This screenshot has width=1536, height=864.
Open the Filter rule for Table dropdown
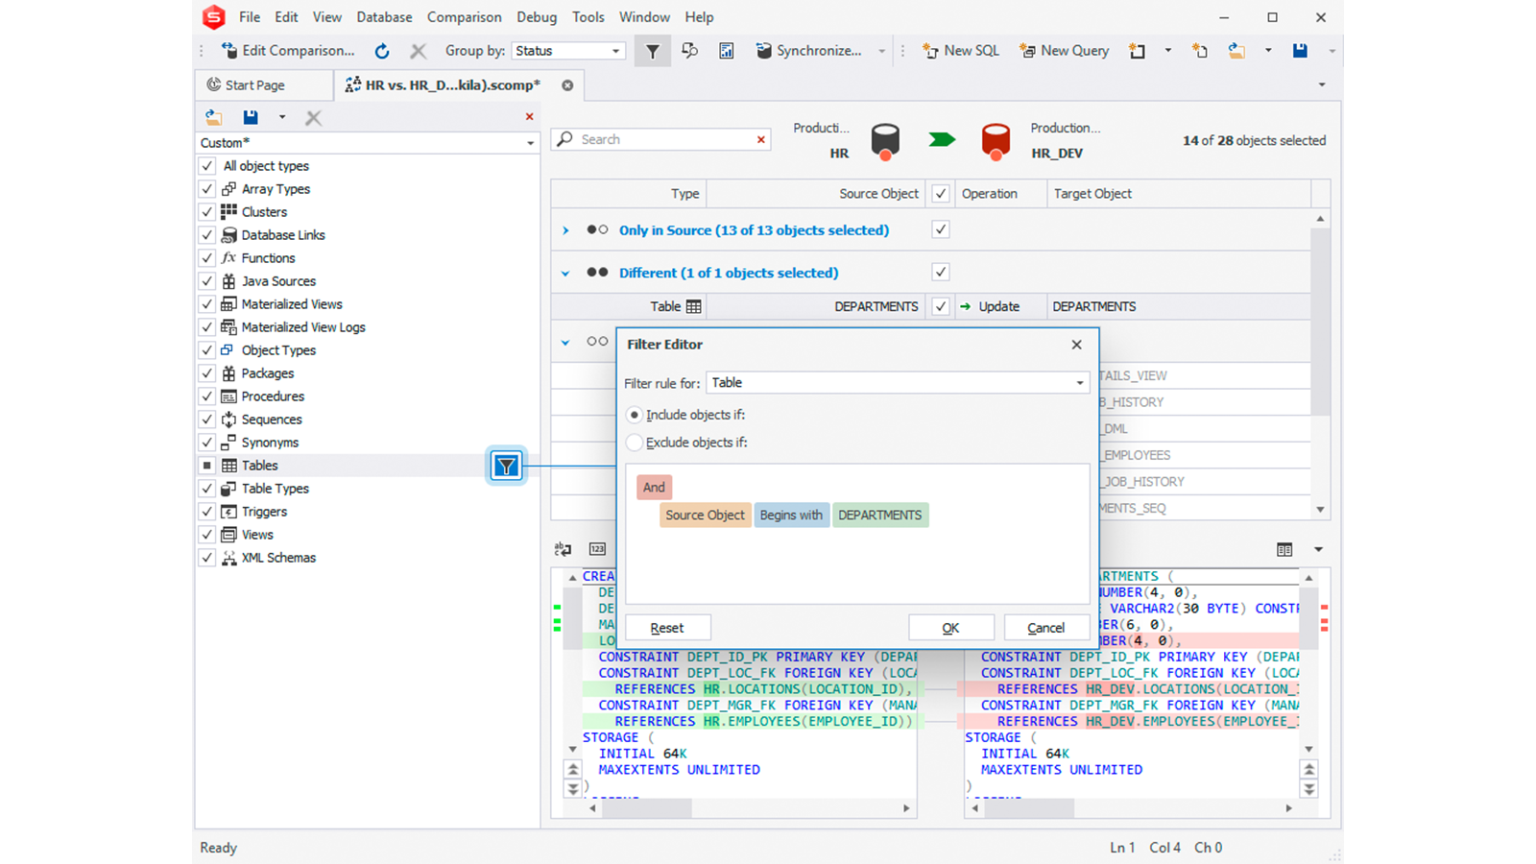tap(1078, 382)
